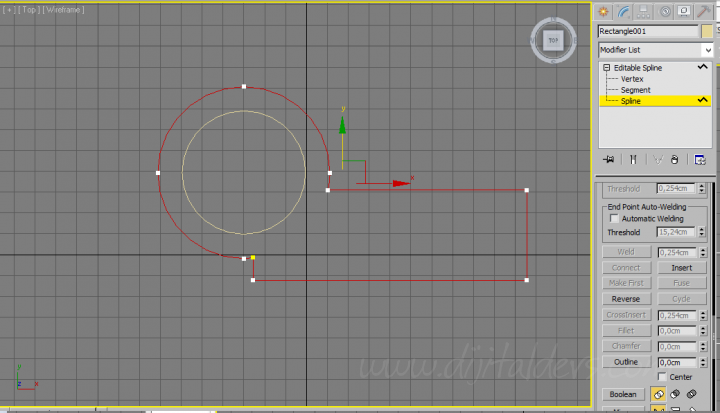720x413 pixels.
Task: Open the Motion command panel tab
Action: coord(664,12)
